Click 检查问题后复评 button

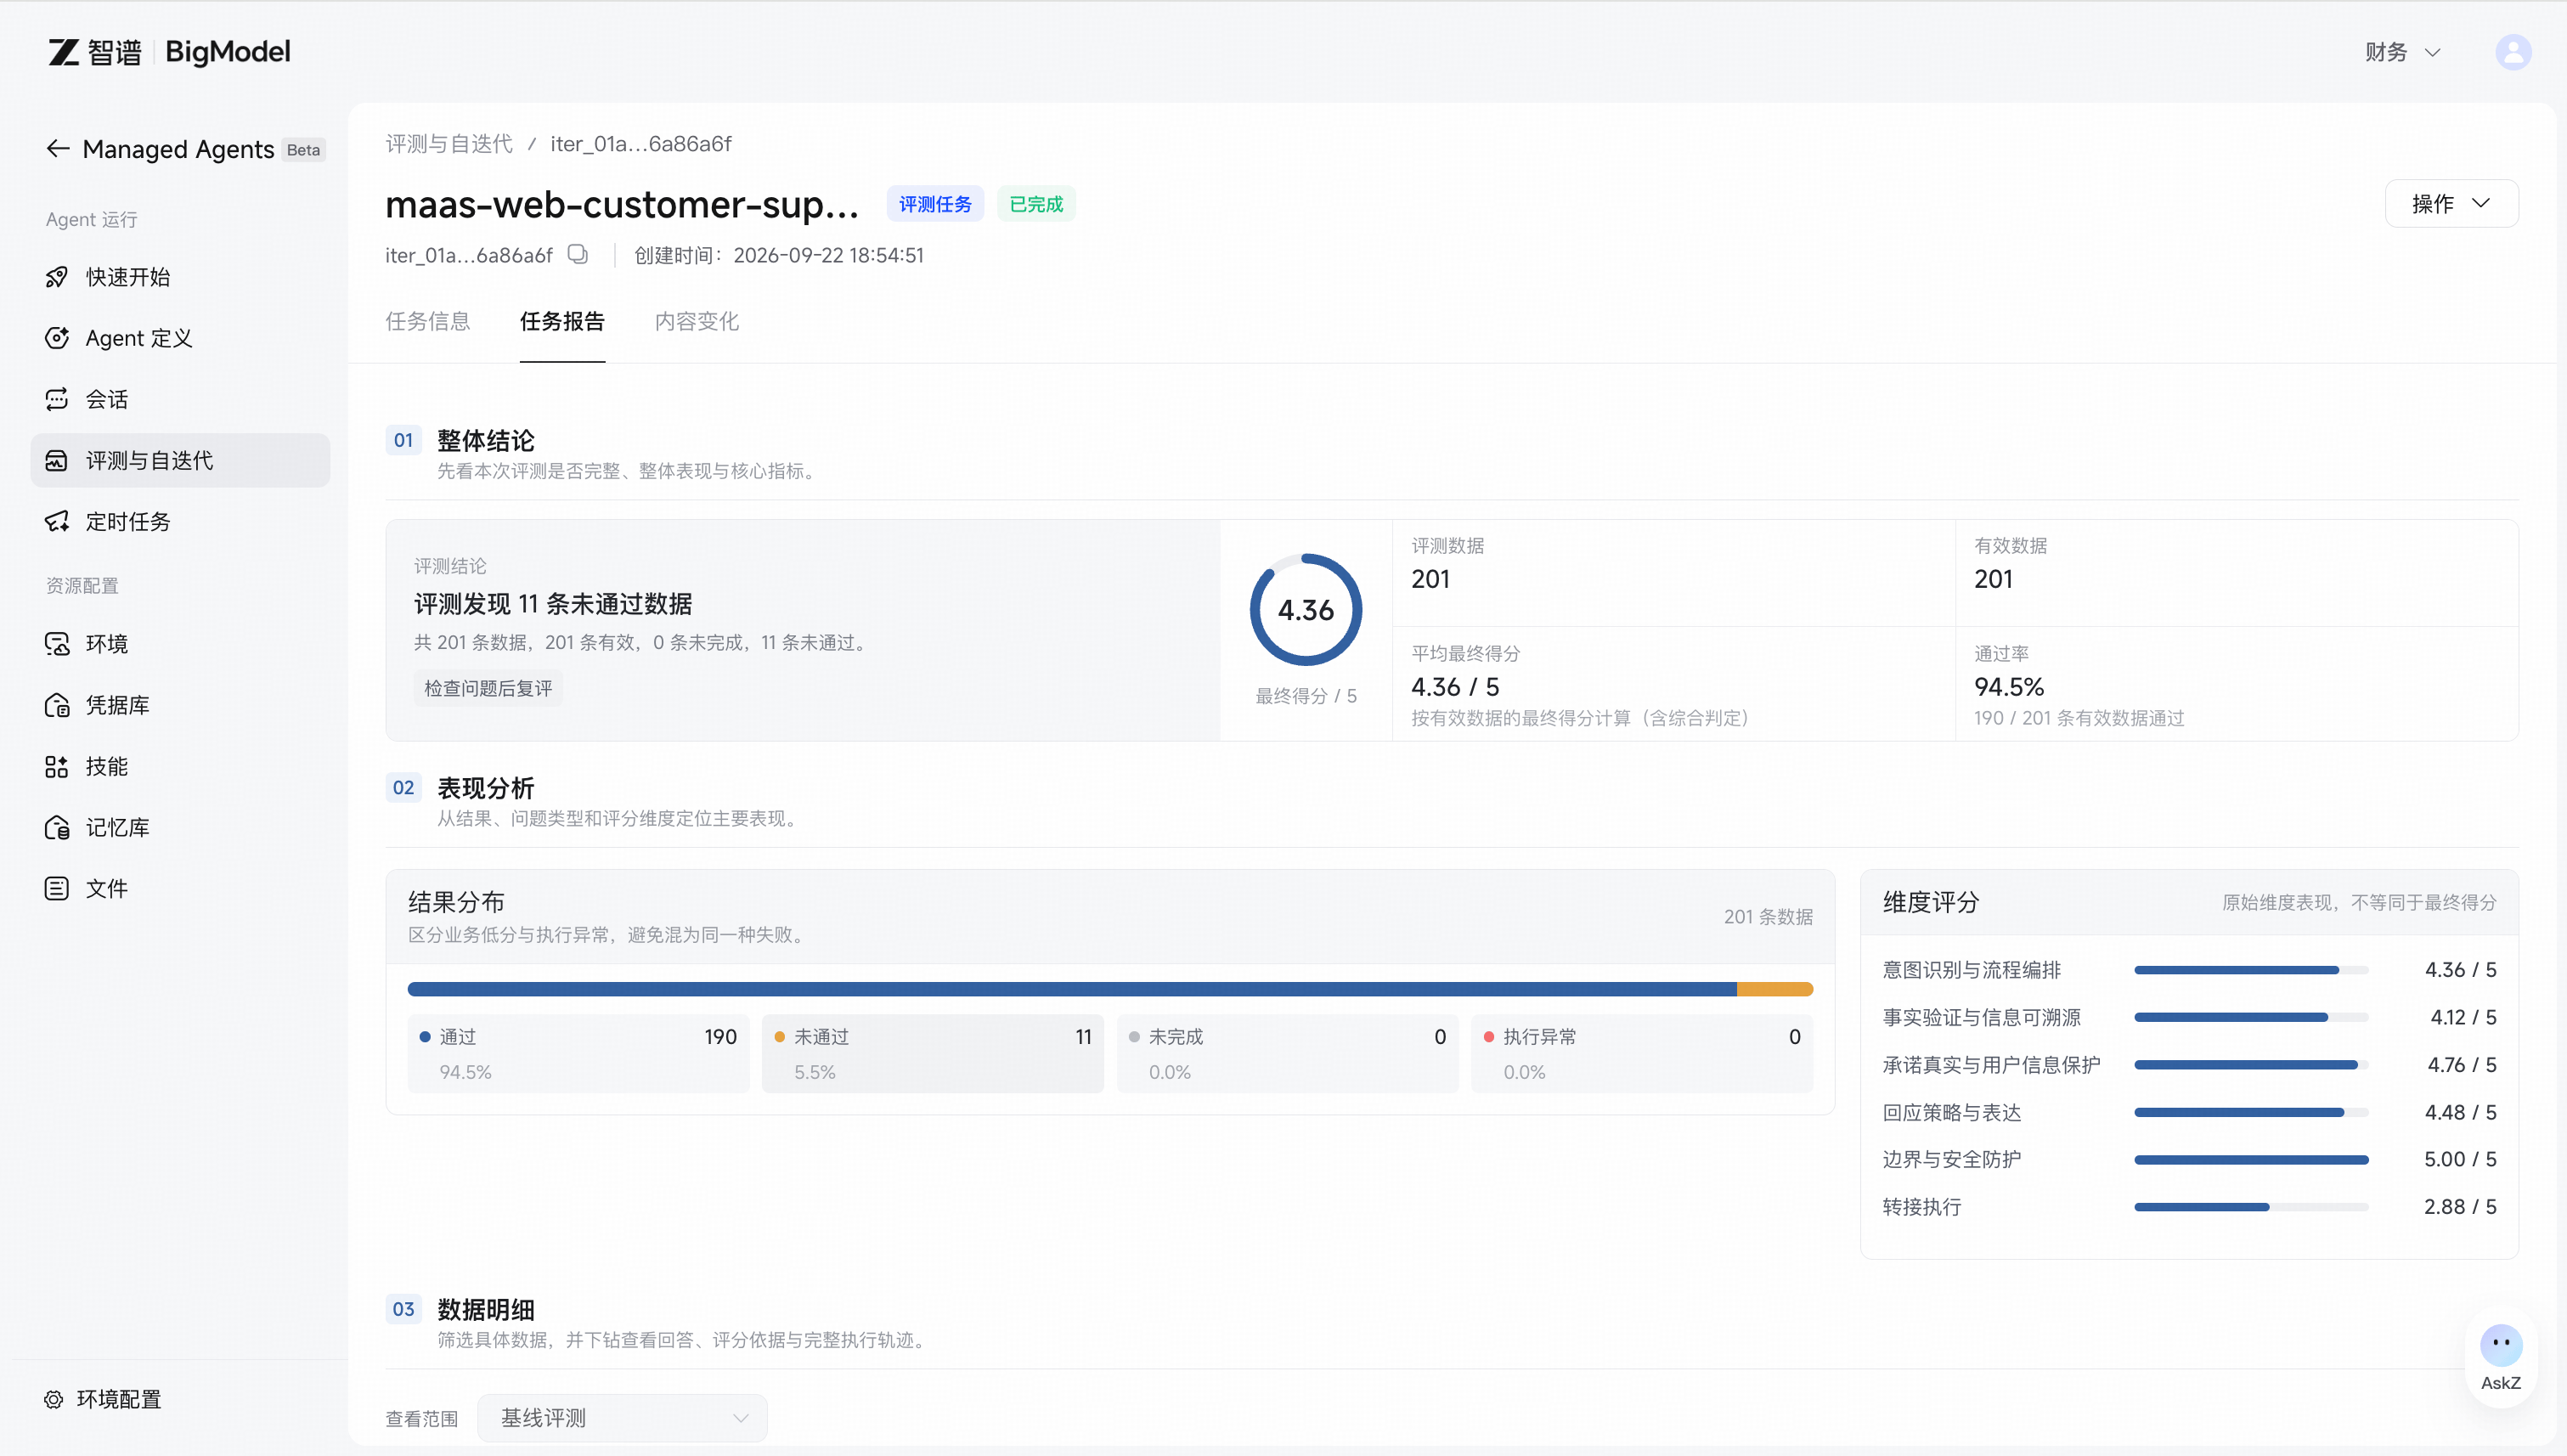point(488,688)
